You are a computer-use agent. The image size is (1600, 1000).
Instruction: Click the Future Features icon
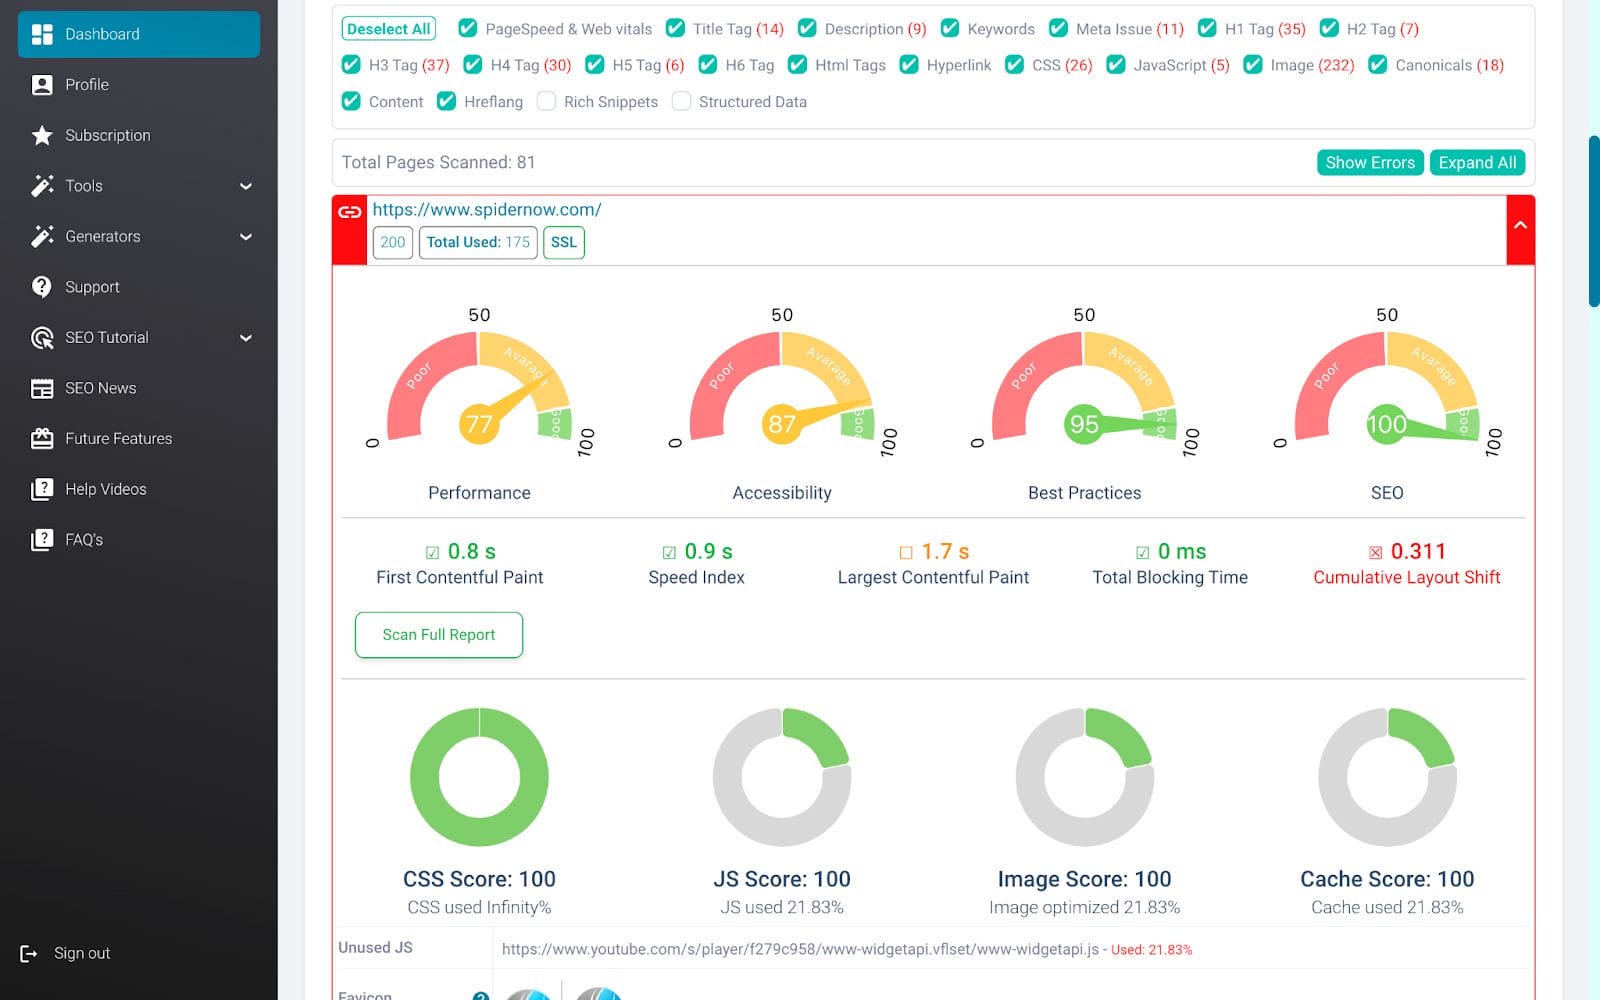tap(42, 439)
